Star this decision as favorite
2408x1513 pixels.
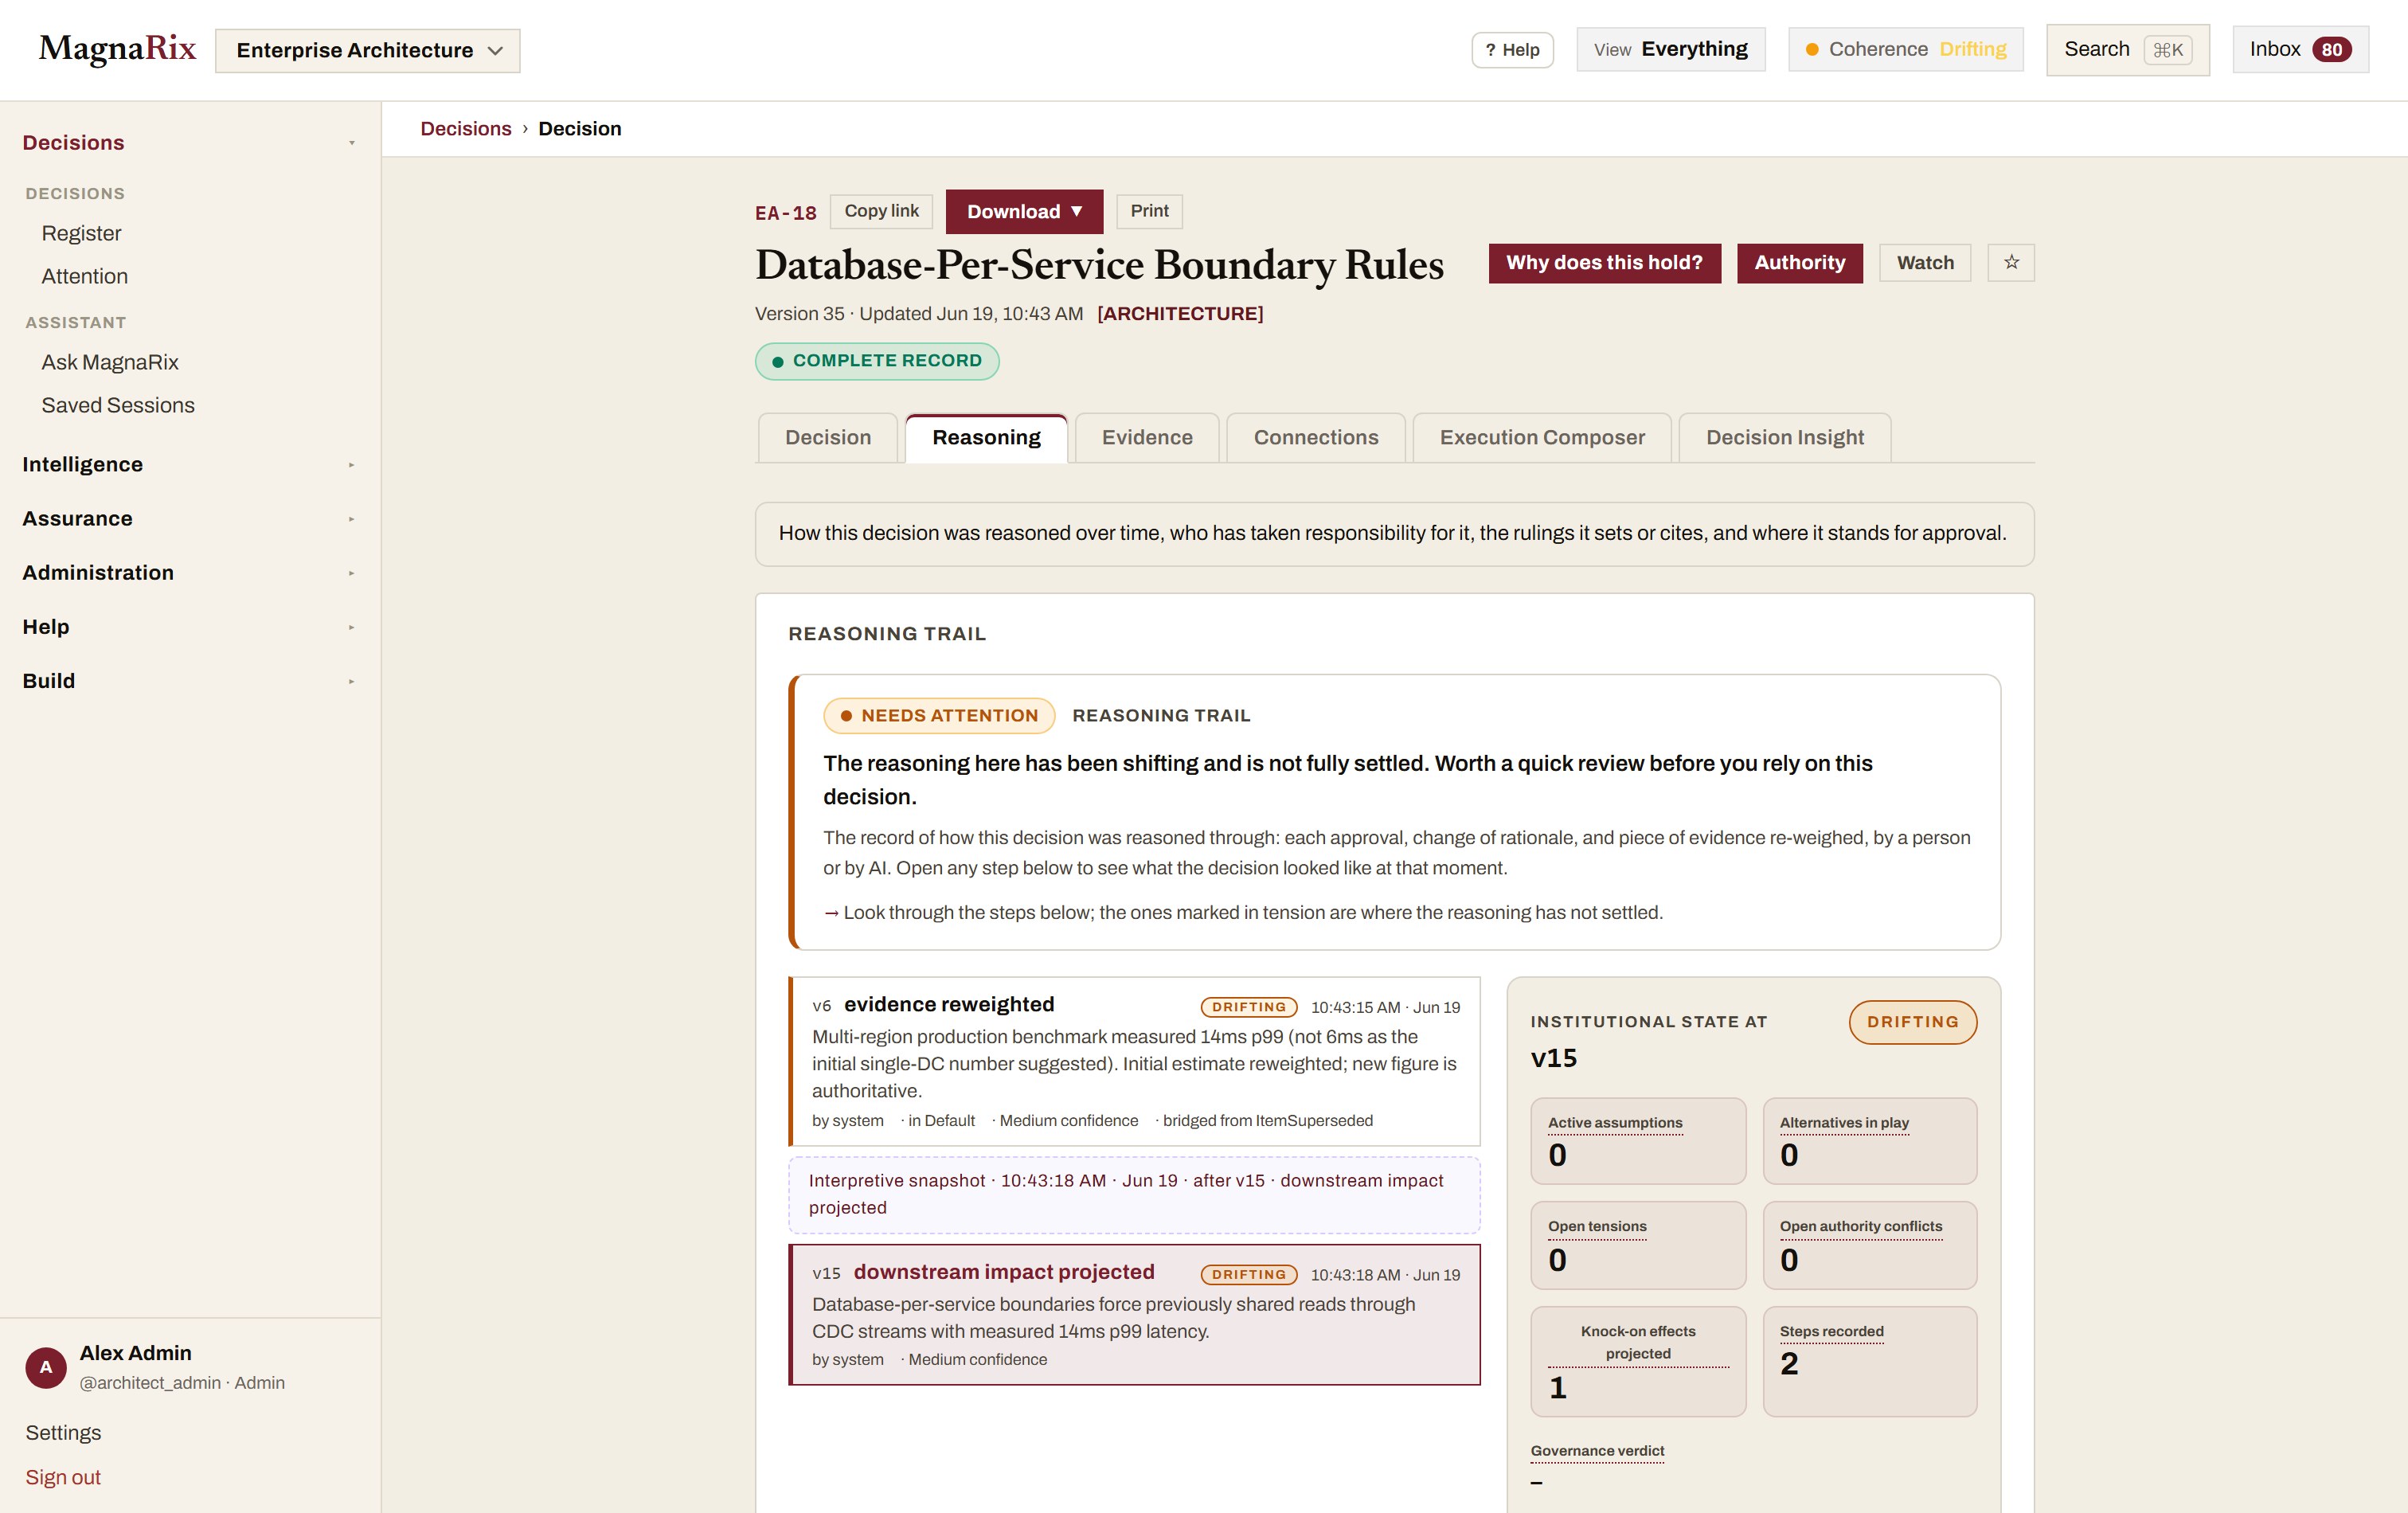tap(2010, 263)
